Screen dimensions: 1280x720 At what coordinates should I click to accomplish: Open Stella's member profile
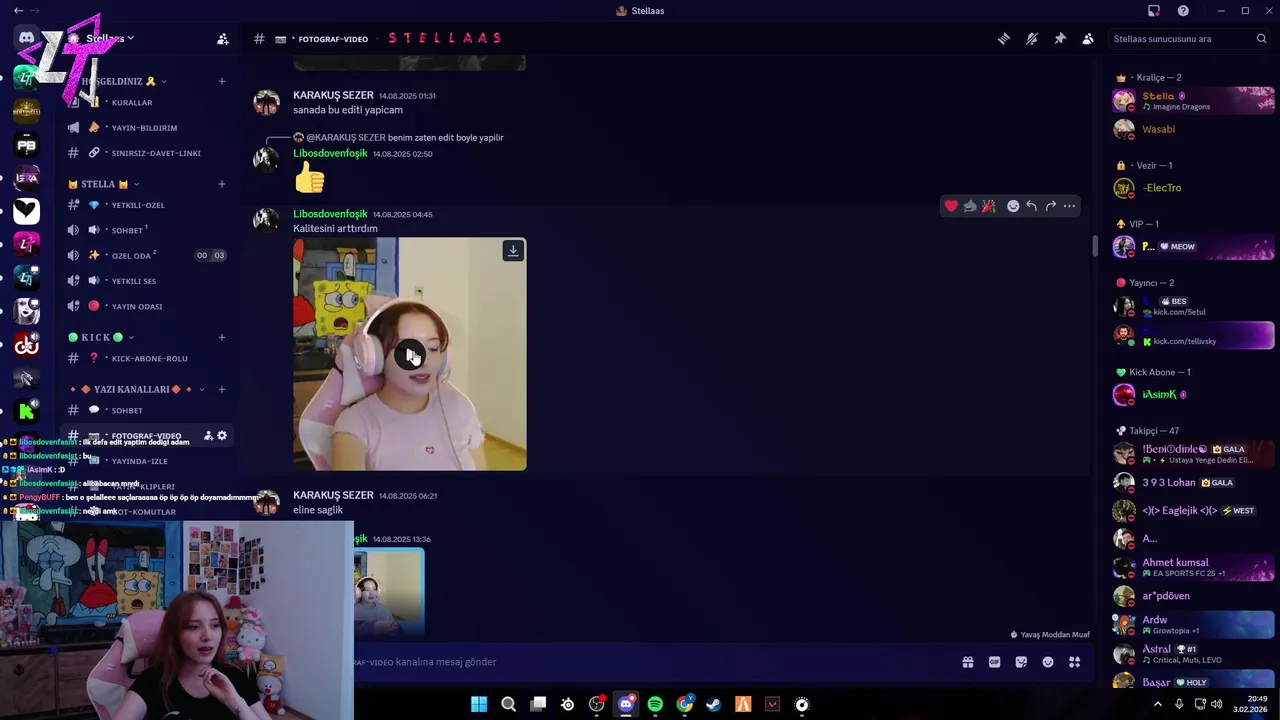click(x=1193, y=100)
